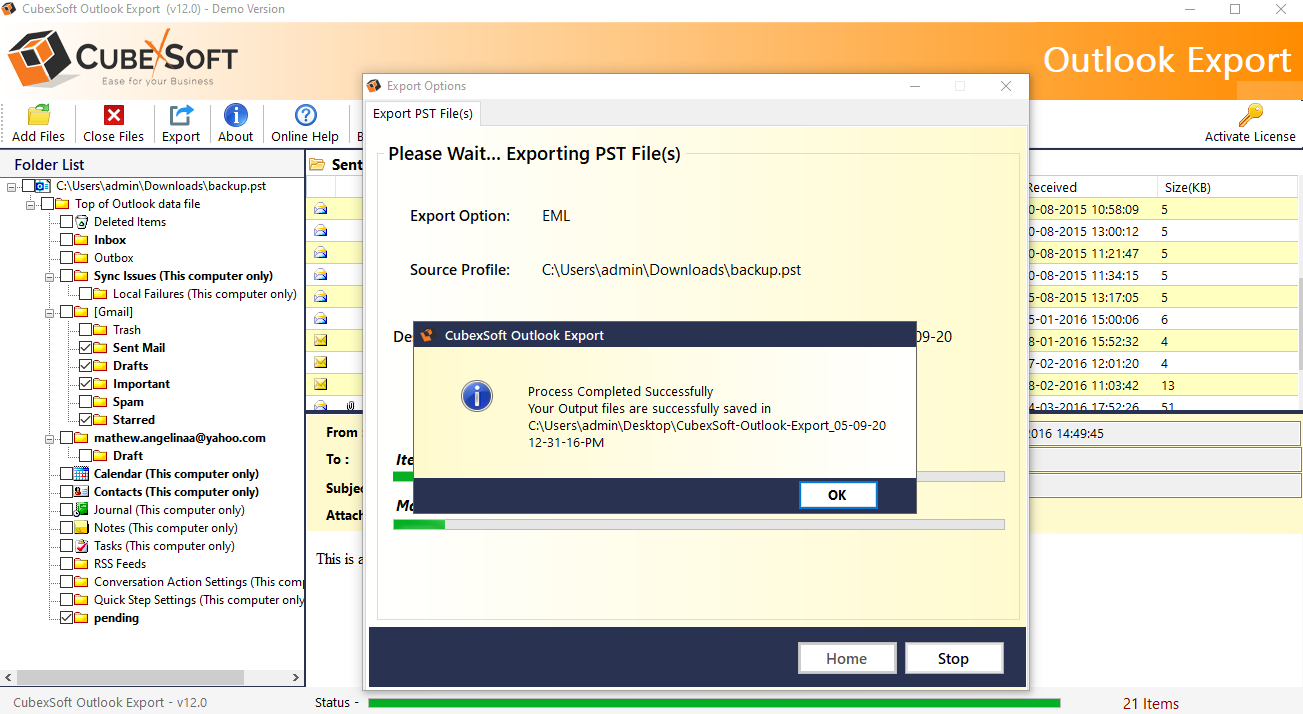Viewport: 1303px width, 714px height.
Task: Click the Status progress bar at bottom
Action: pyautogui.click(x=714, y=703)
